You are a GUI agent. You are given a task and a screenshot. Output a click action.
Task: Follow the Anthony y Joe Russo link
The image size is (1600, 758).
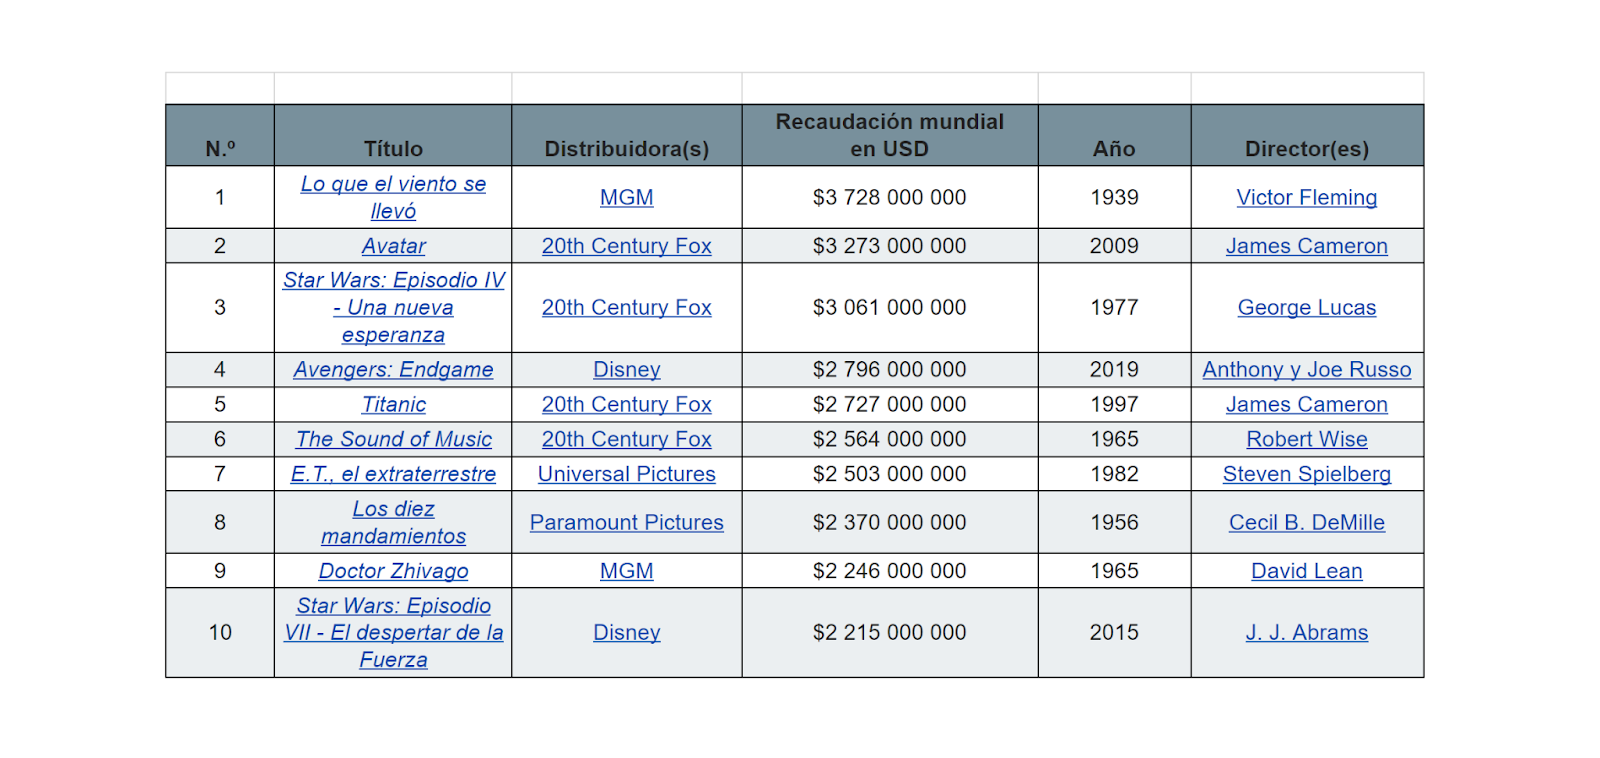pos(1307,370)
